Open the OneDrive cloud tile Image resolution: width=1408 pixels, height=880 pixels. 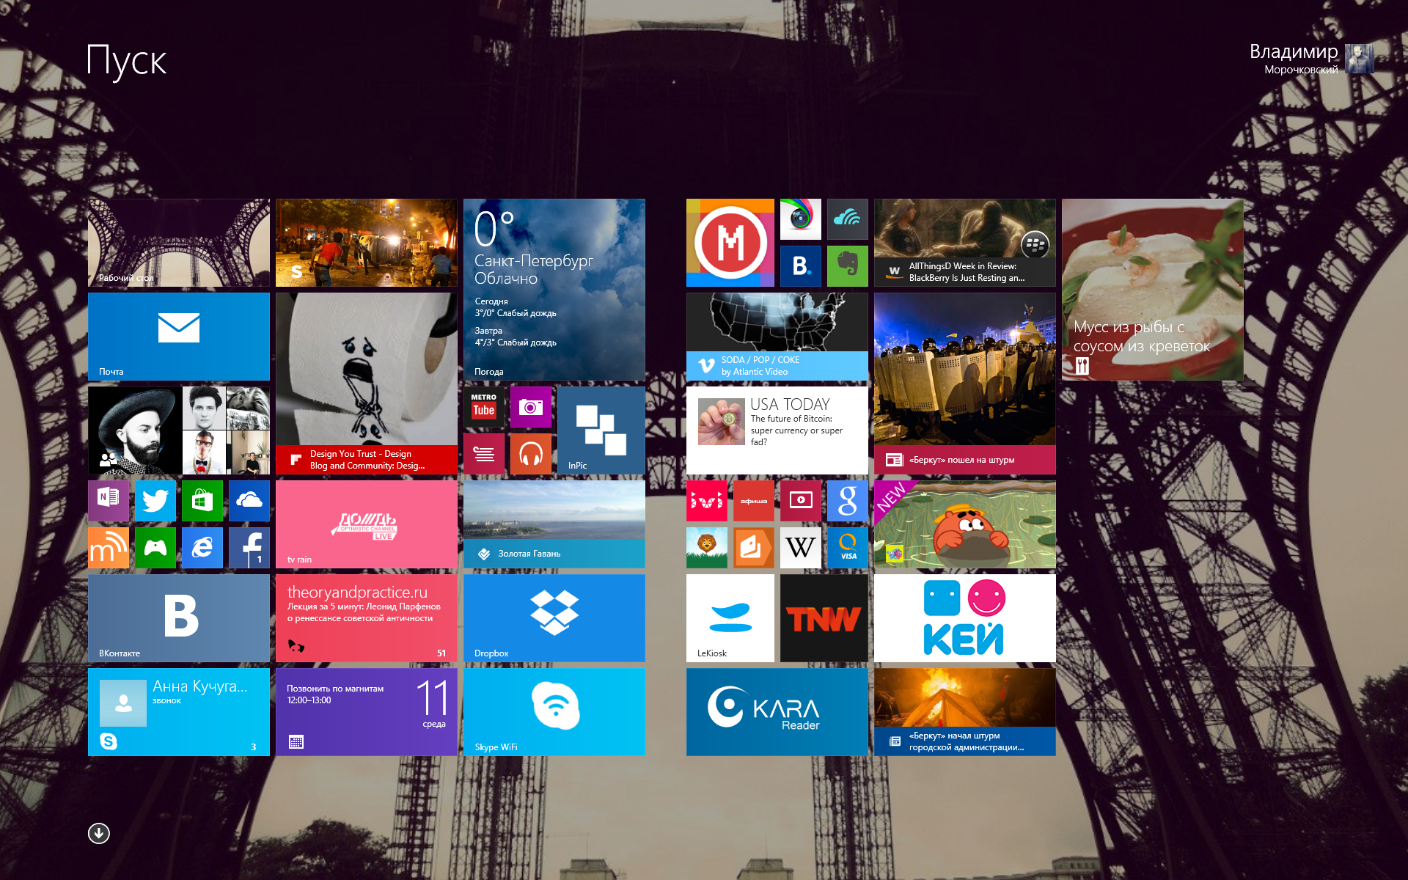[x=249, y=501]
